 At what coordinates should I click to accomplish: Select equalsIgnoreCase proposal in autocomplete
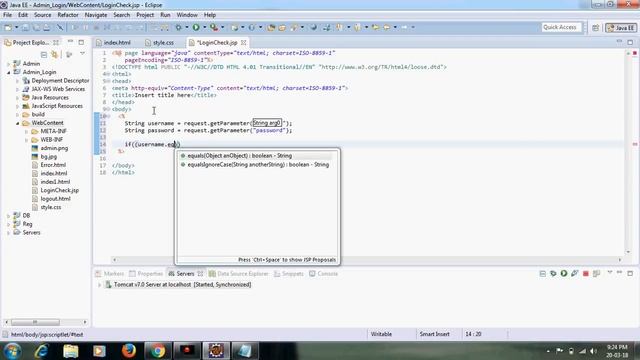pos(257,164)
